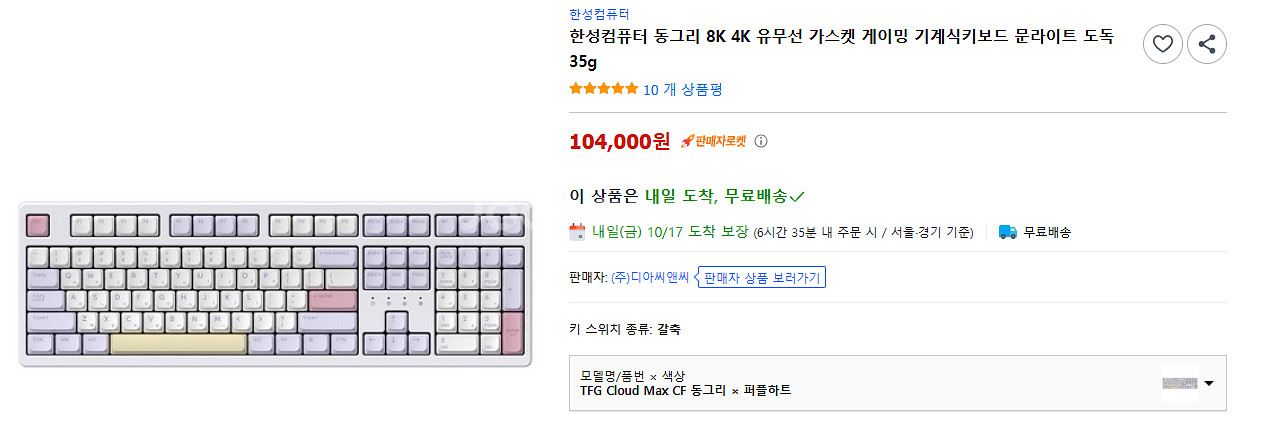The width and height of the screenshot is (1270, 427).
Task: Click calendar icon beside delivery date
Action: coord(577,232)
